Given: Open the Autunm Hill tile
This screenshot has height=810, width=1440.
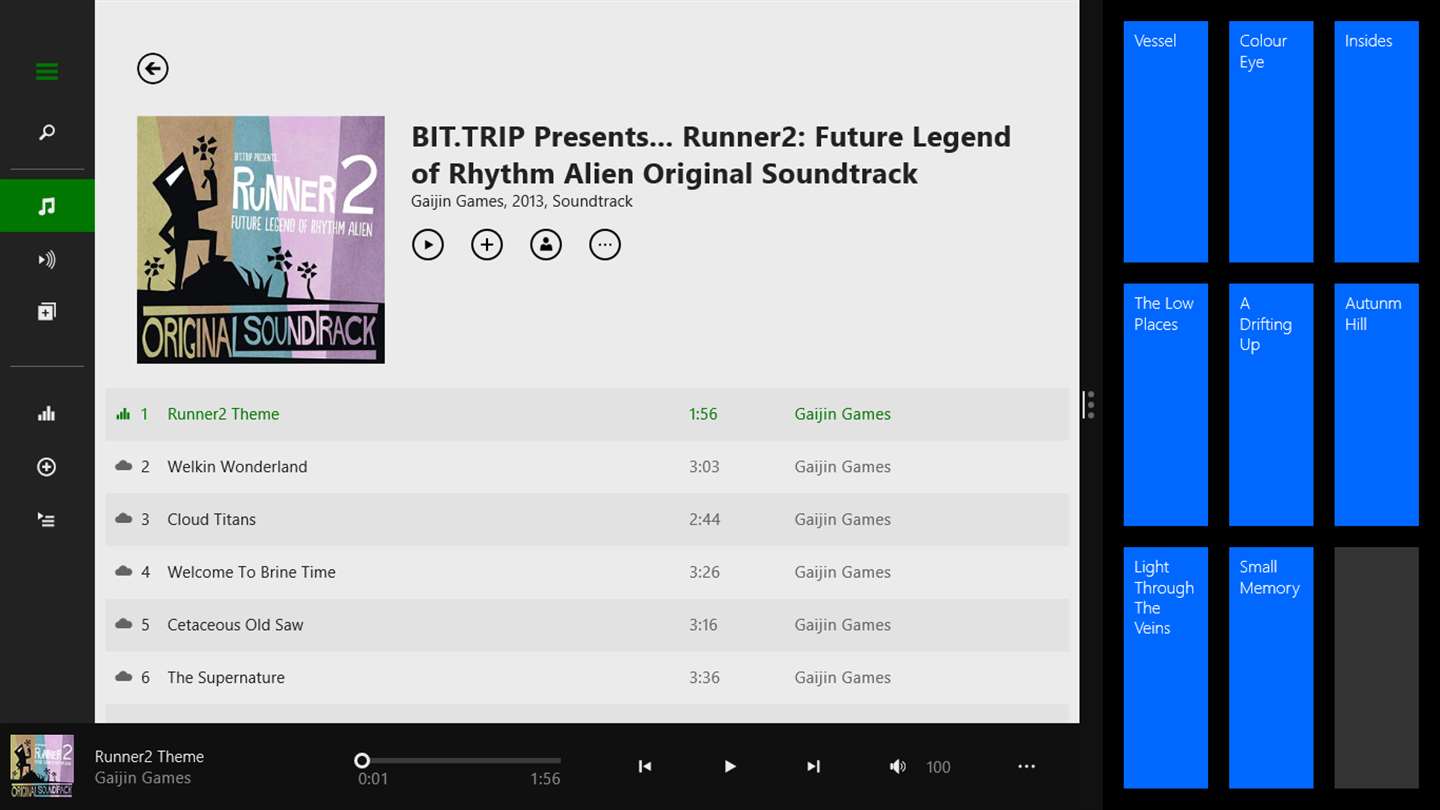Looking at the screenshot, I should pos(1376,405).
